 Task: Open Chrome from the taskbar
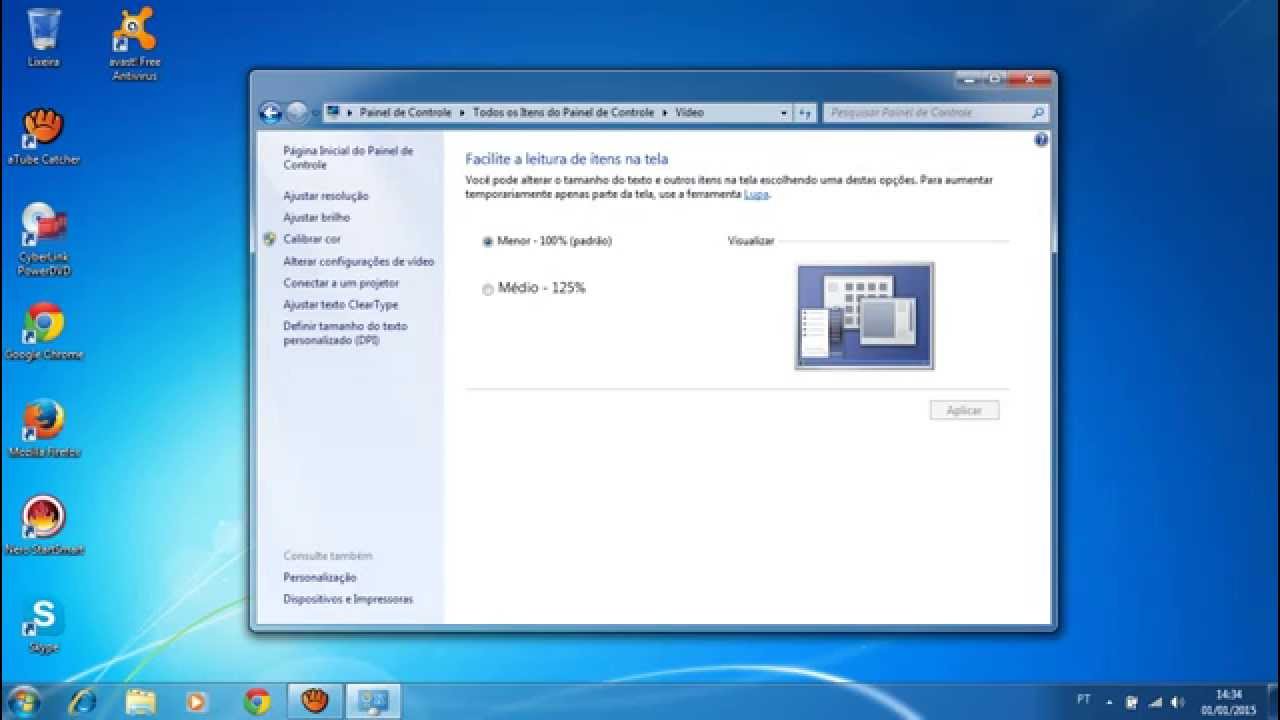(x=257, y=701)
